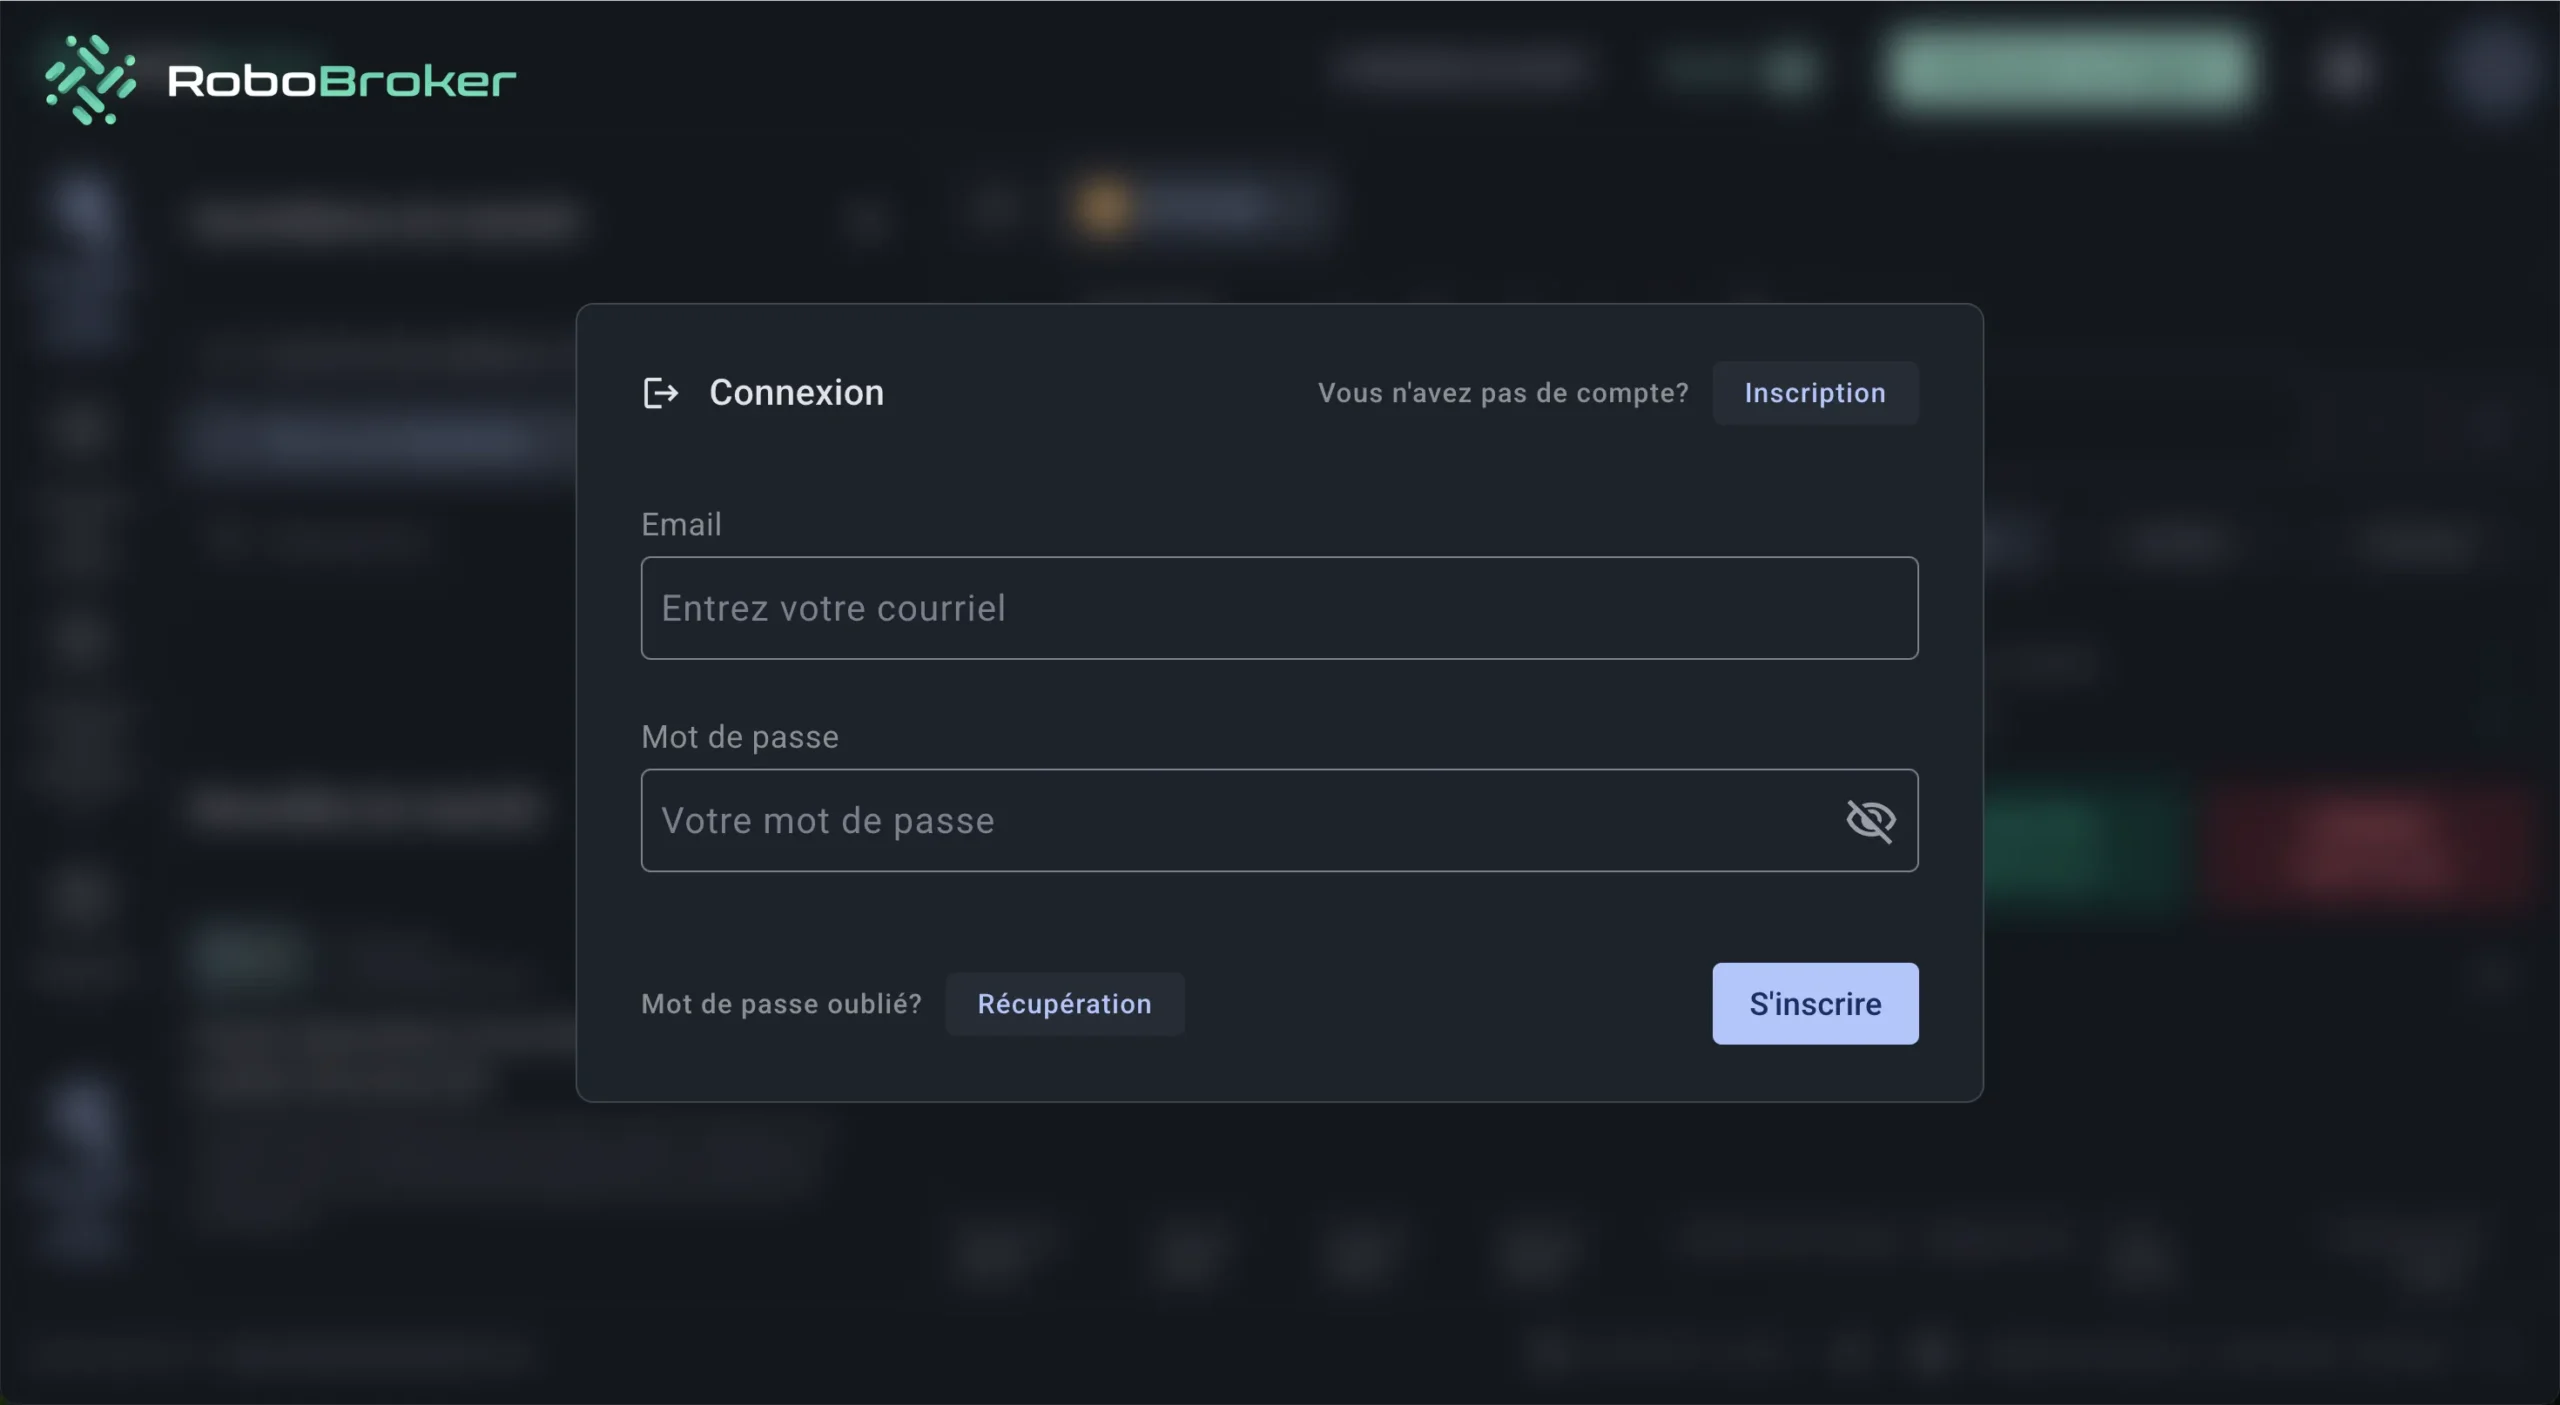Open the Inscription sign-up button

pos(1815,393)
